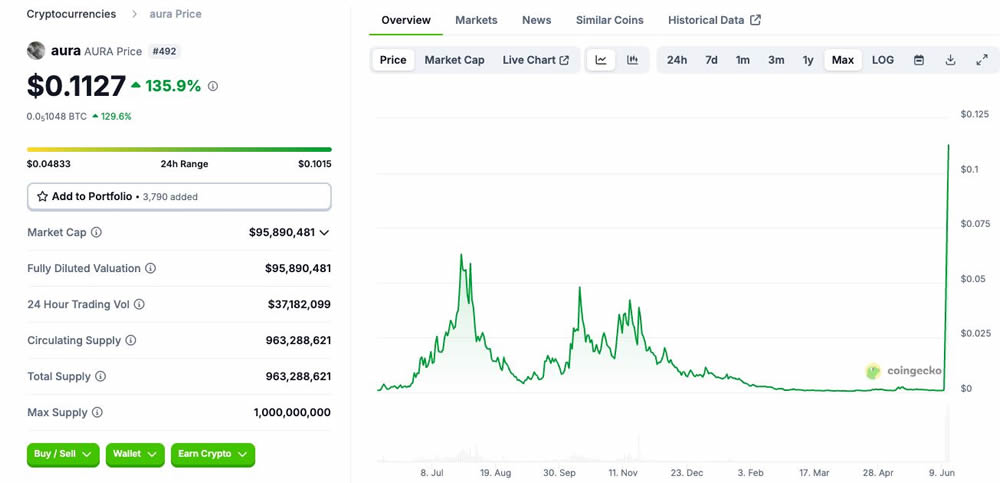Click the aura Price breadcrumb text
This screenshot has width=1000, height=483.
click(175, 14)
